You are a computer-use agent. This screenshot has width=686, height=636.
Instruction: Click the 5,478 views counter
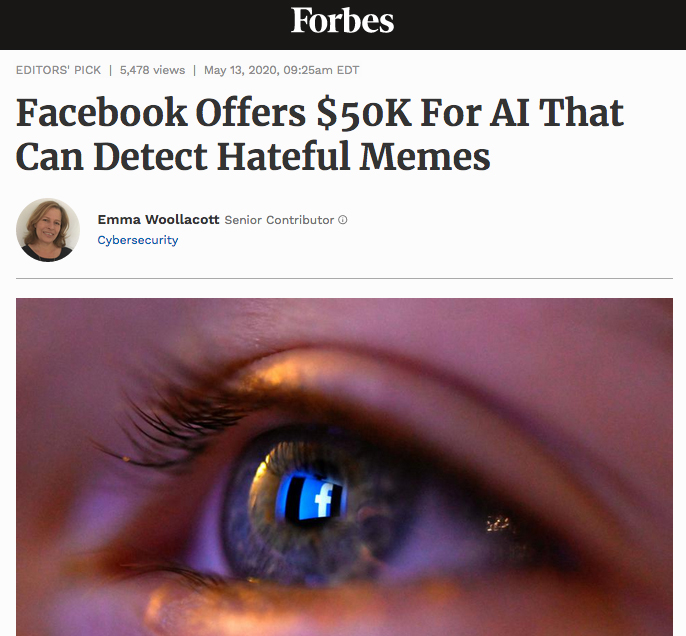tap(152, 70)
